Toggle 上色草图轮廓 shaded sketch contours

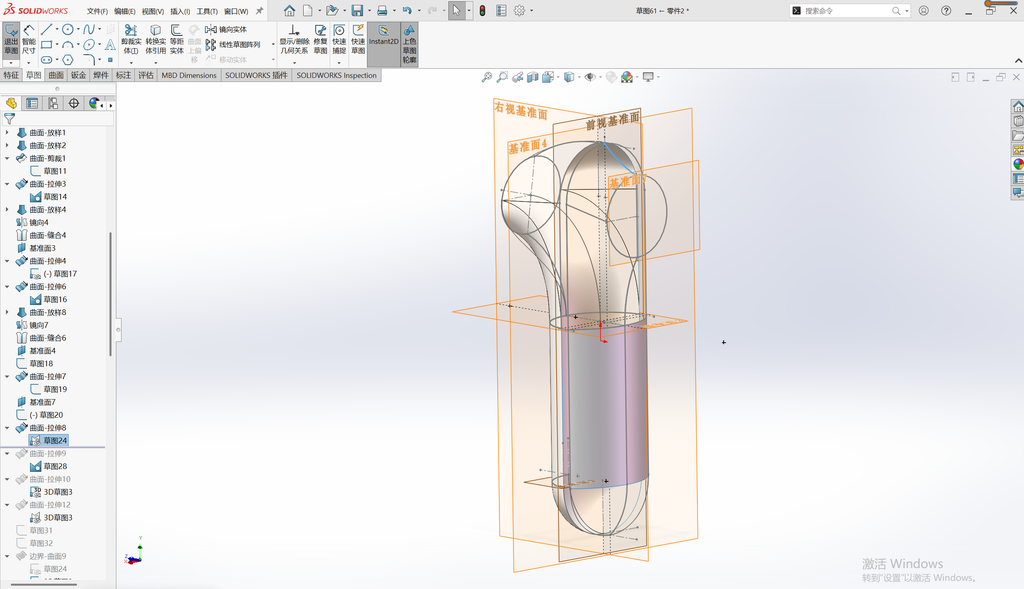pyautogui.click(x=409, y=44)
